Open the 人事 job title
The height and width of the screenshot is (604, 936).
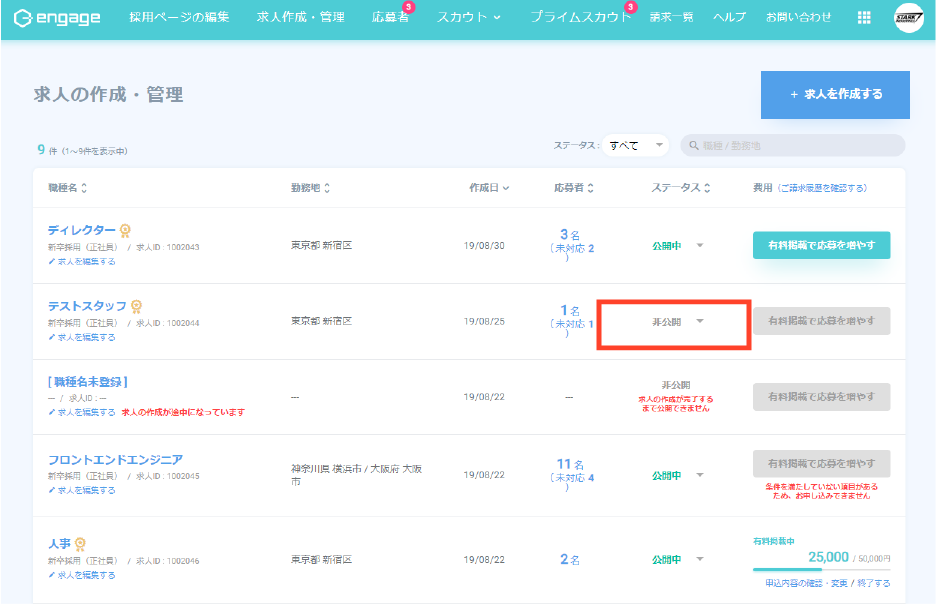pyautogui.click(x=59, y=544)
